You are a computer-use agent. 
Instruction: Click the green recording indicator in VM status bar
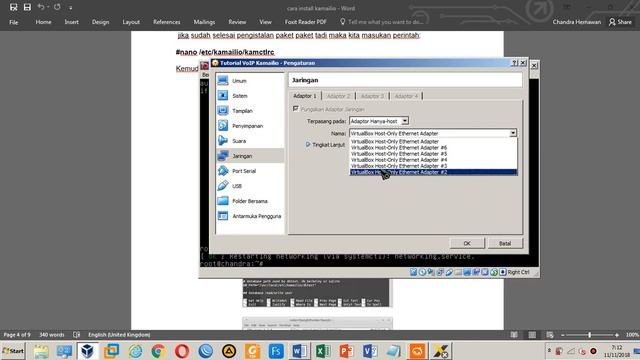tap(494, 272)
